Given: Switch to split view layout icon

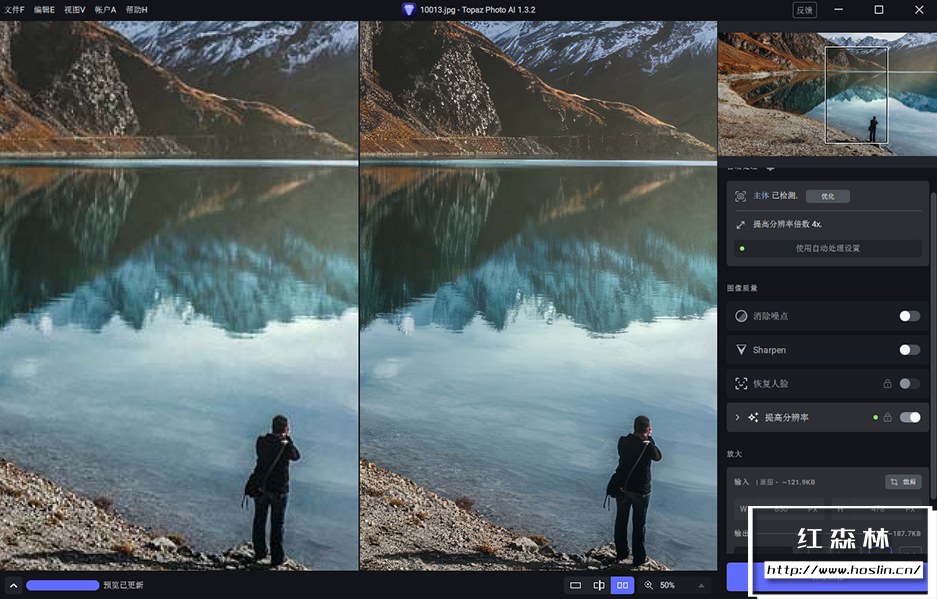Looking at the screenshot, I should point(599,585).
